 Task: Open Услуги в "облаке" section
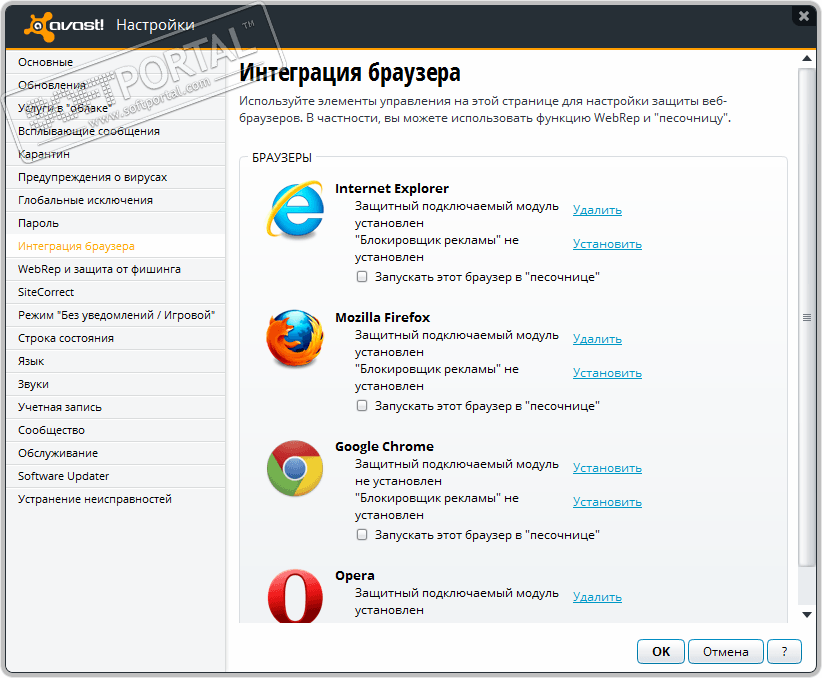pyautogui.click(x=116, y=108)
